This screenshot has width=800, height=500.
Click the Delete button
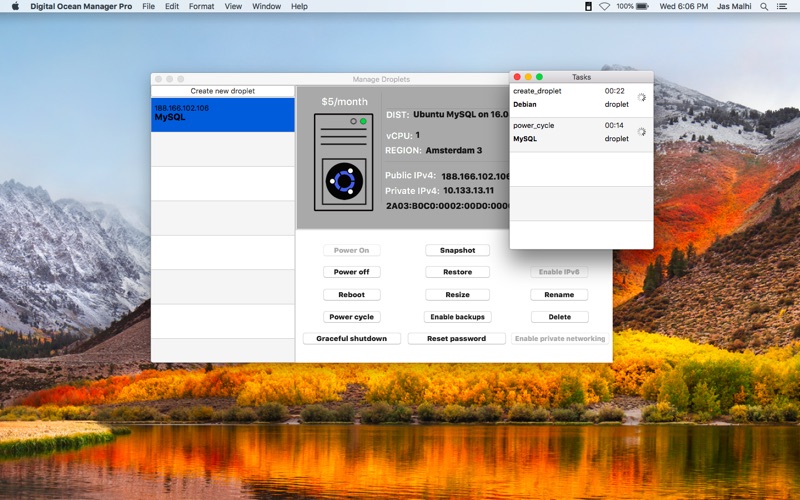pos(560,317)
